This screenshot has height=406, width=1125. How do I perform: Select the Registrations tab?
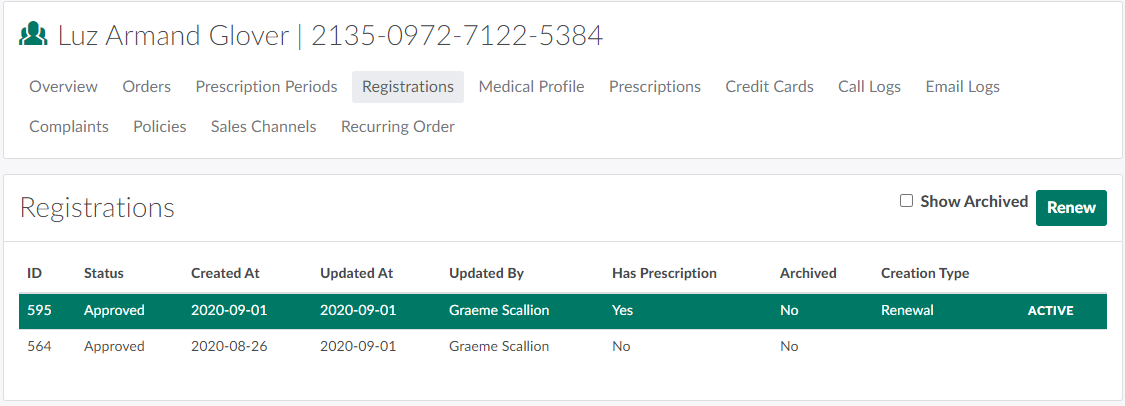click(407, 87)
